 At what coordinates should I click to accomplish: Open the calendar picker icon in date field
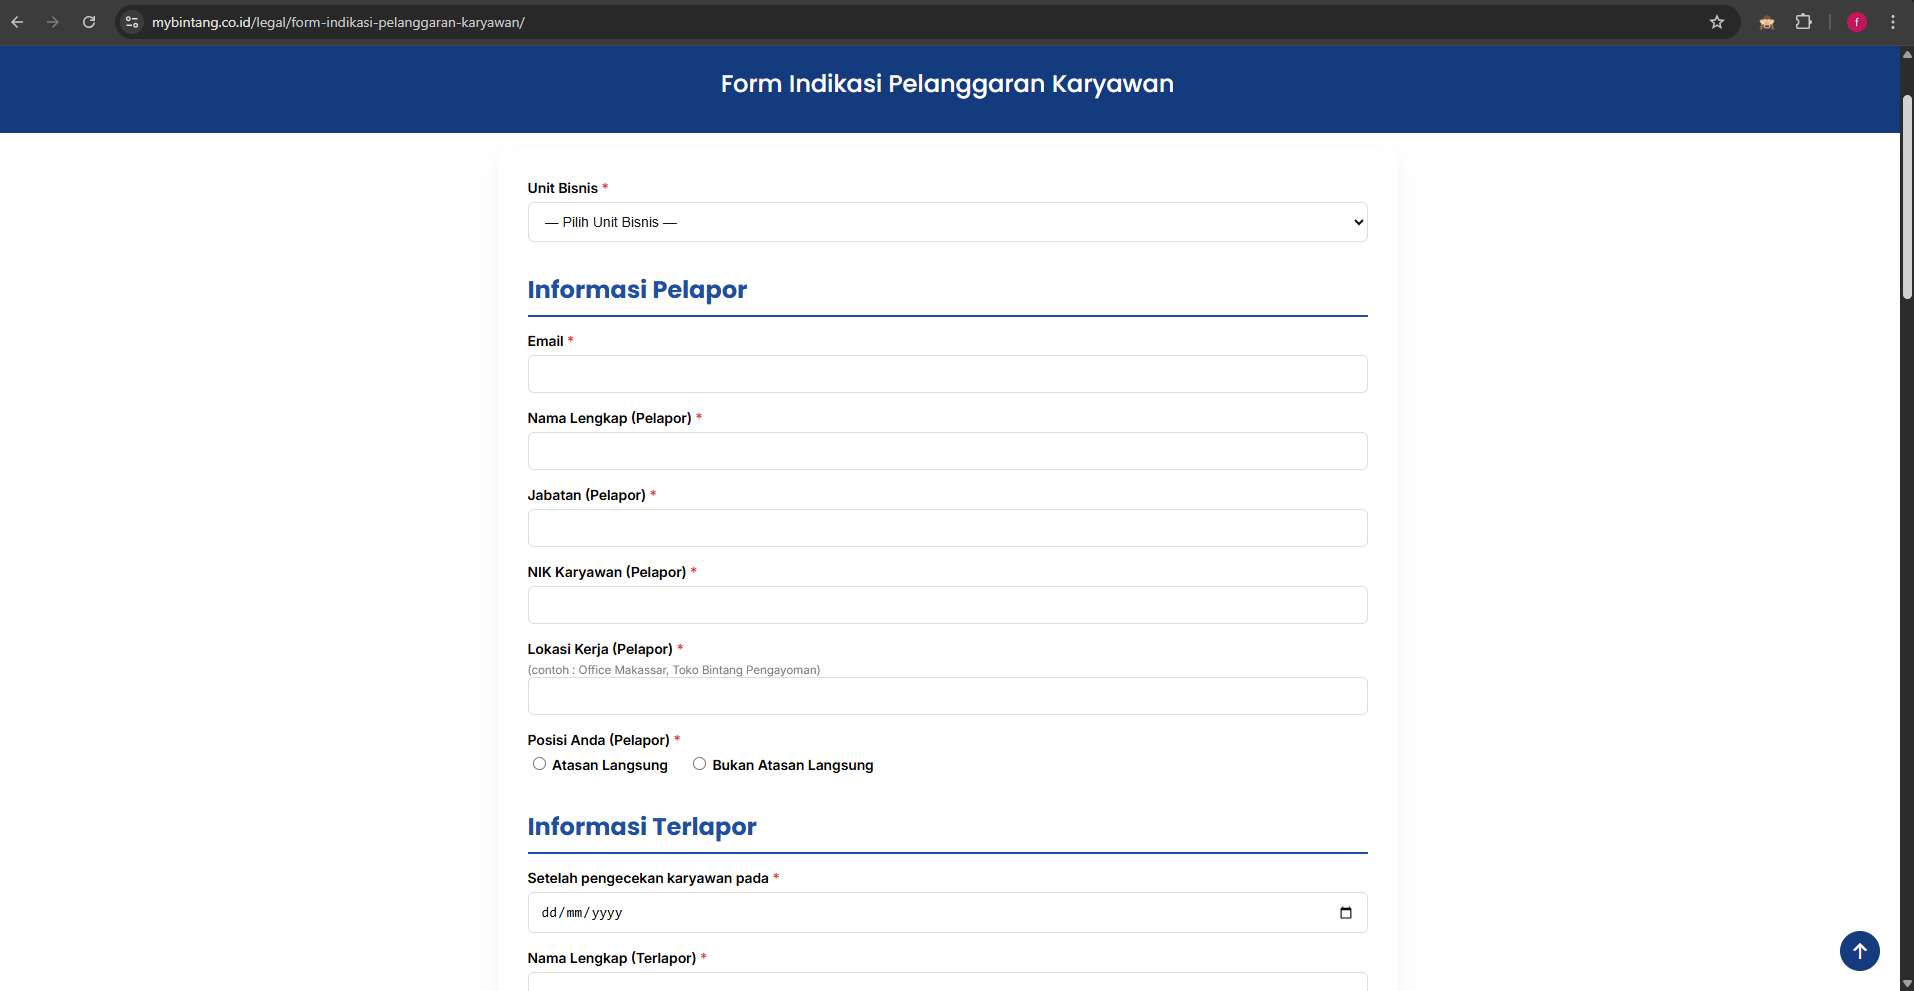(x=1346, y=913)
